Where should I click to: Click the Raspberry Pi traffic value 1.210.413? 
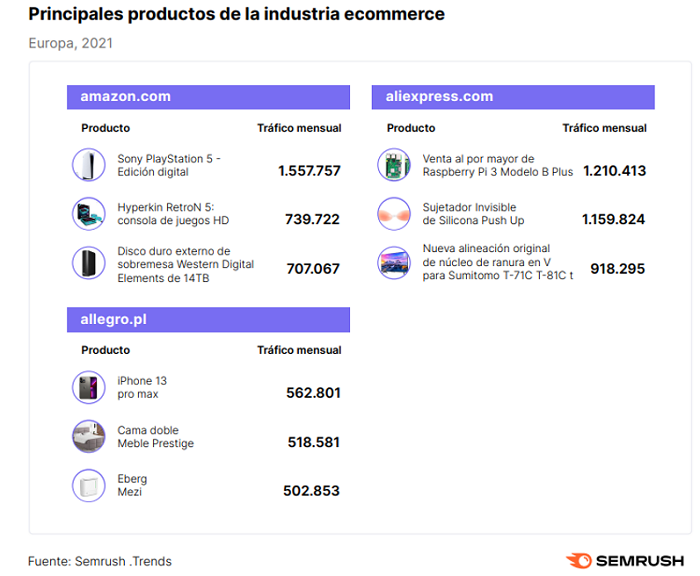tap(614, 171)
